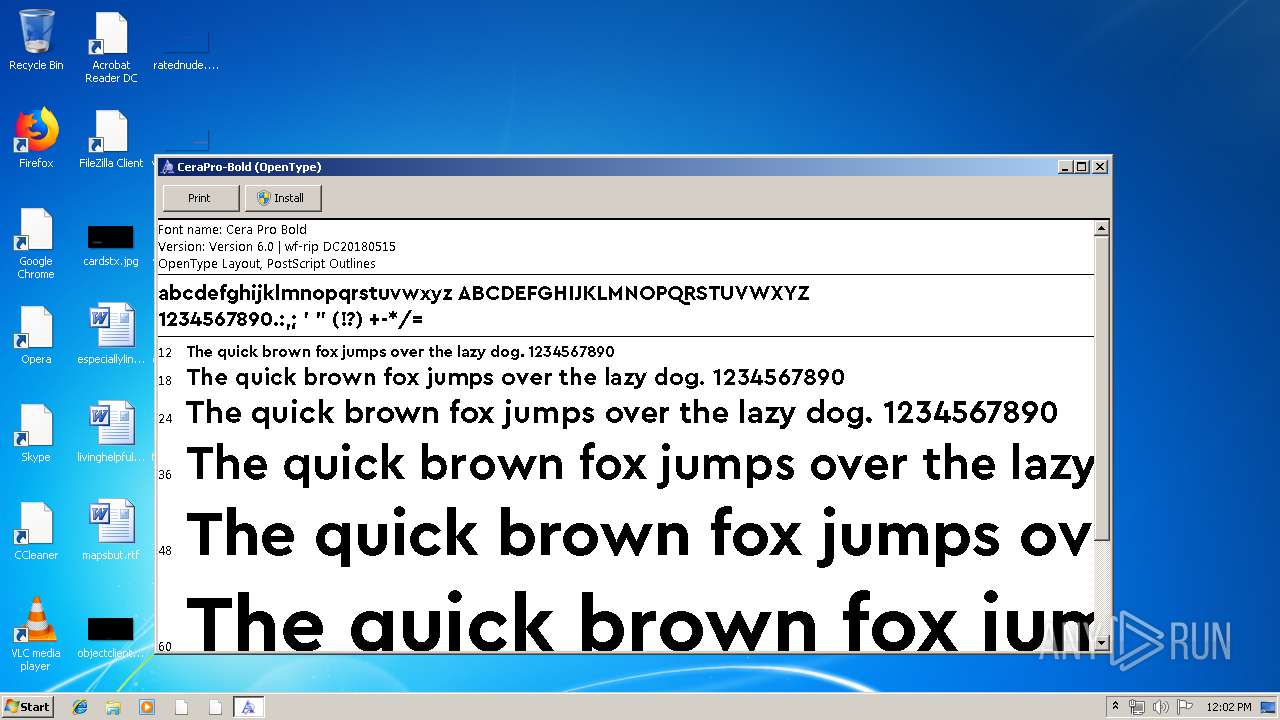Image resolution: width=1280 pixels, height=720 pixels.
Task: Select the especiallylin Word document icon
Action: [111, 335]
